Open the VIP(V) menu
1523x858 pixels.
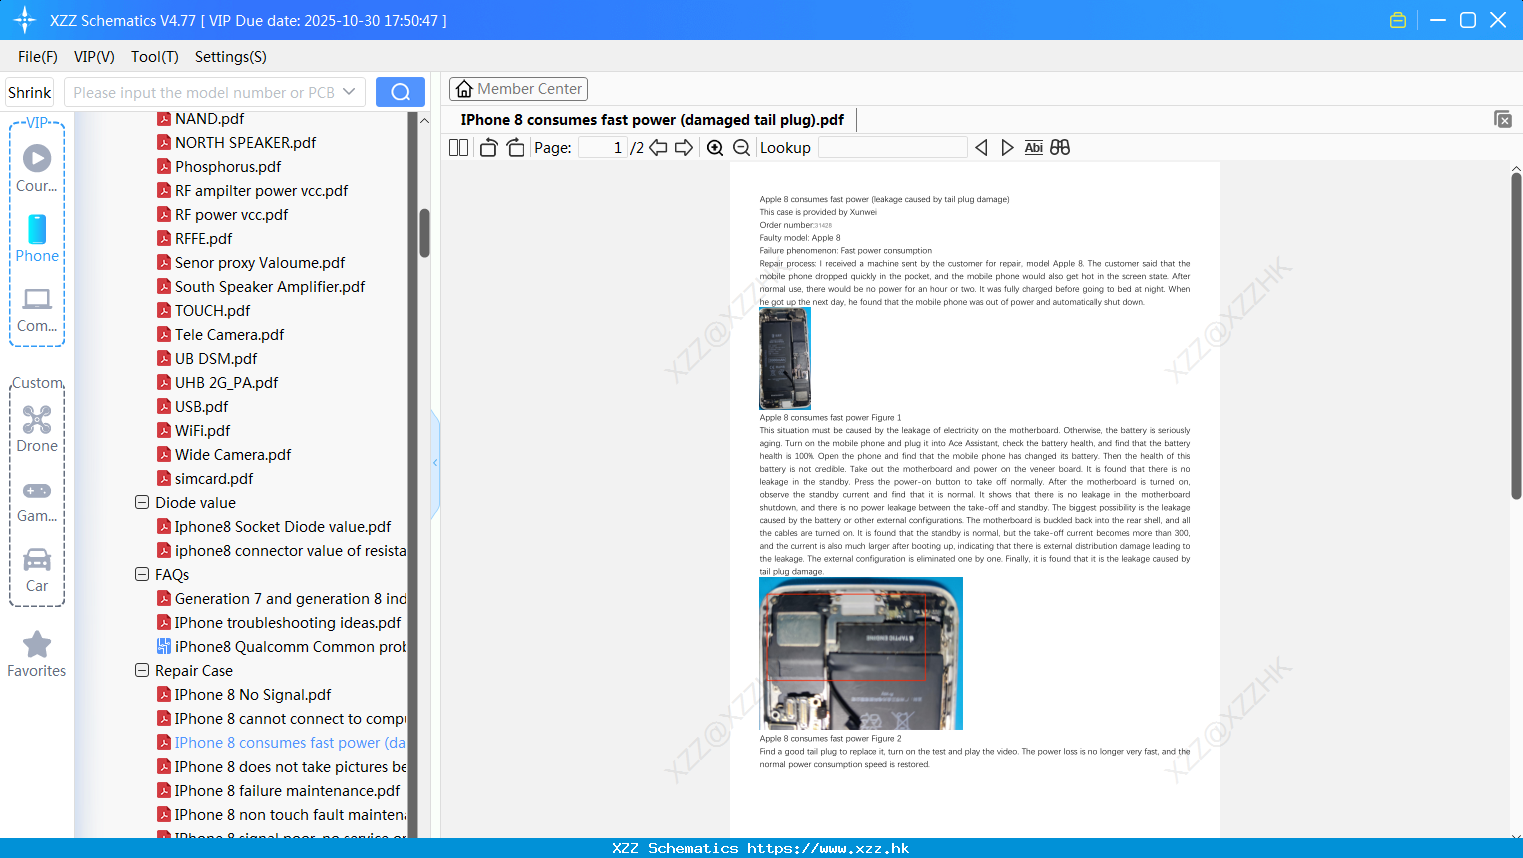(x=94, y=57)
